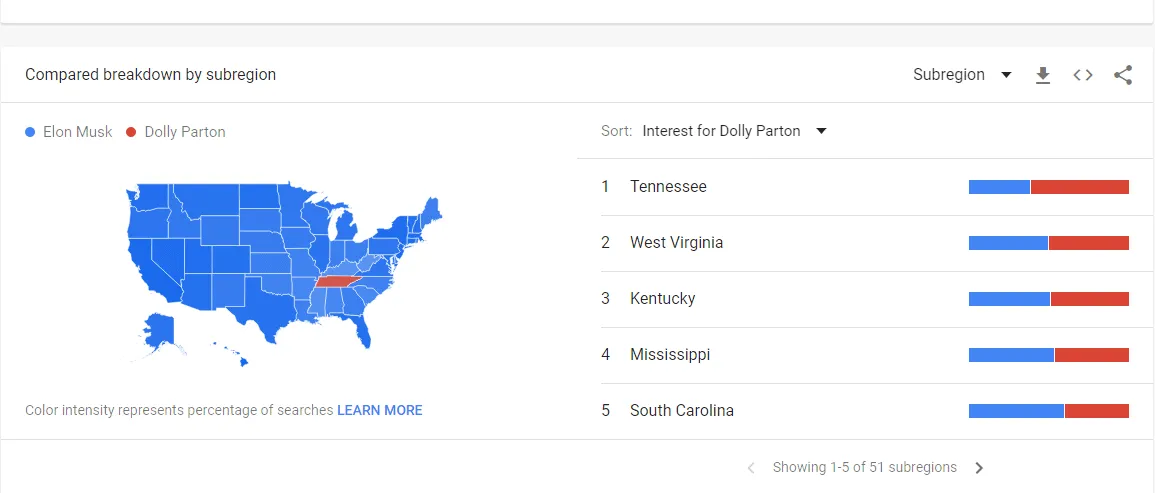
Task: Click South Carolina list entry
Action: click(681, 411)
